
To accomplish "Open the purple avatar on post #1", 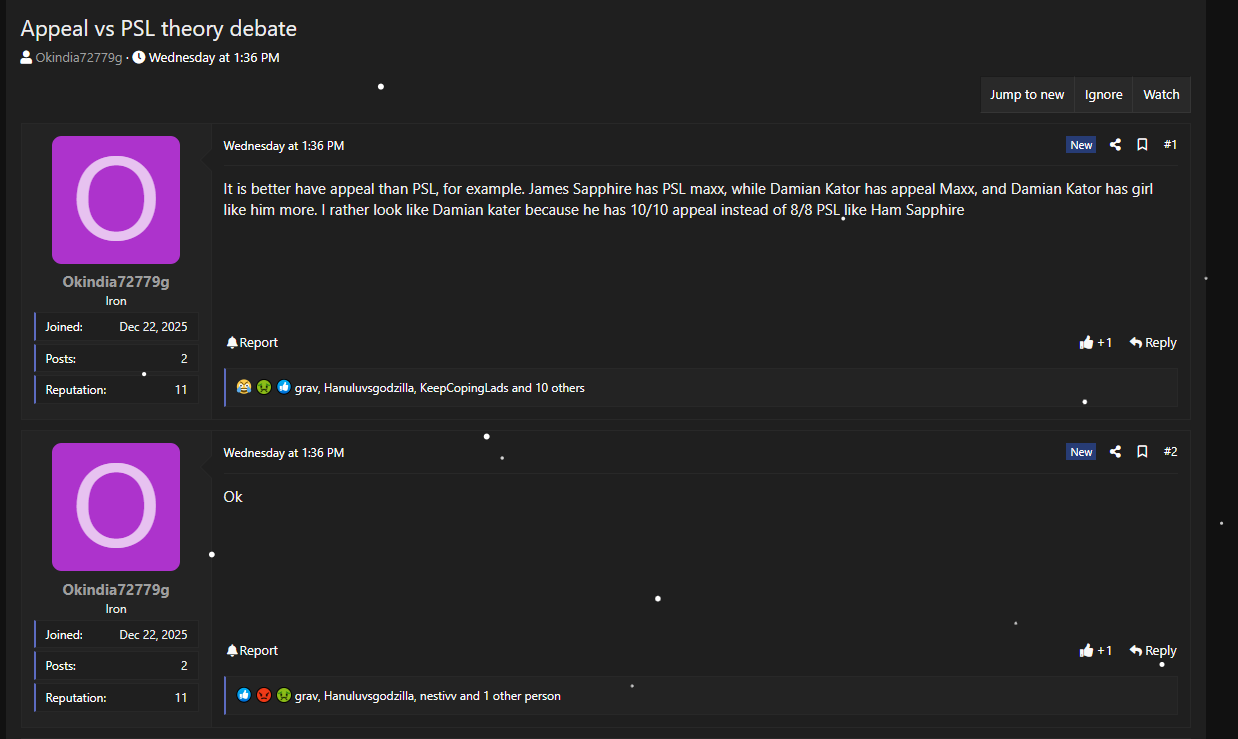I will (116, 200).
